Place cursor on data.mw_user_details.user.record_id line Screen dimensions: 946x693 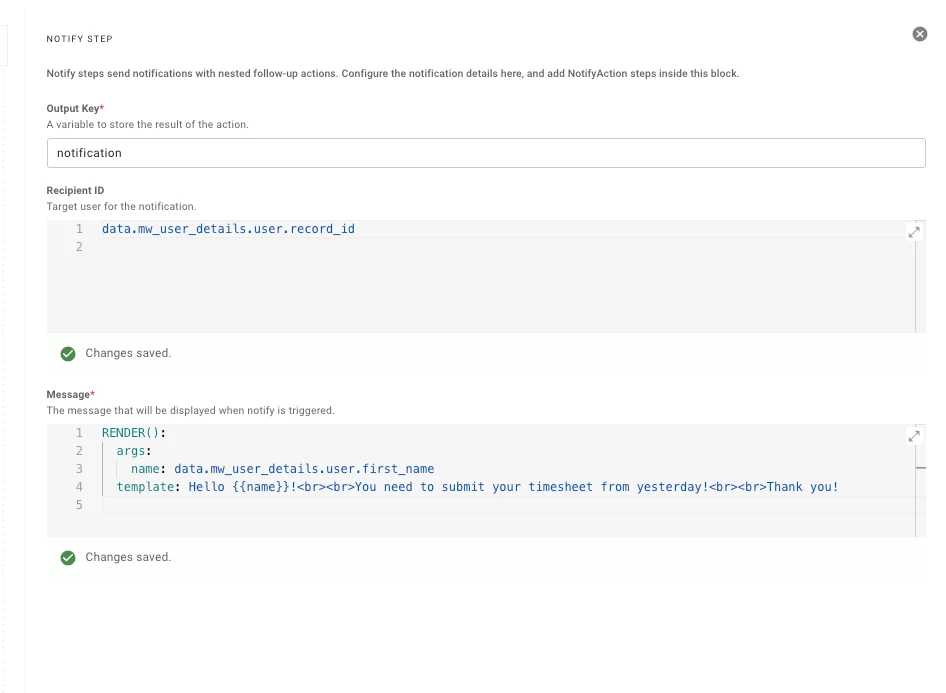point(228,229)
